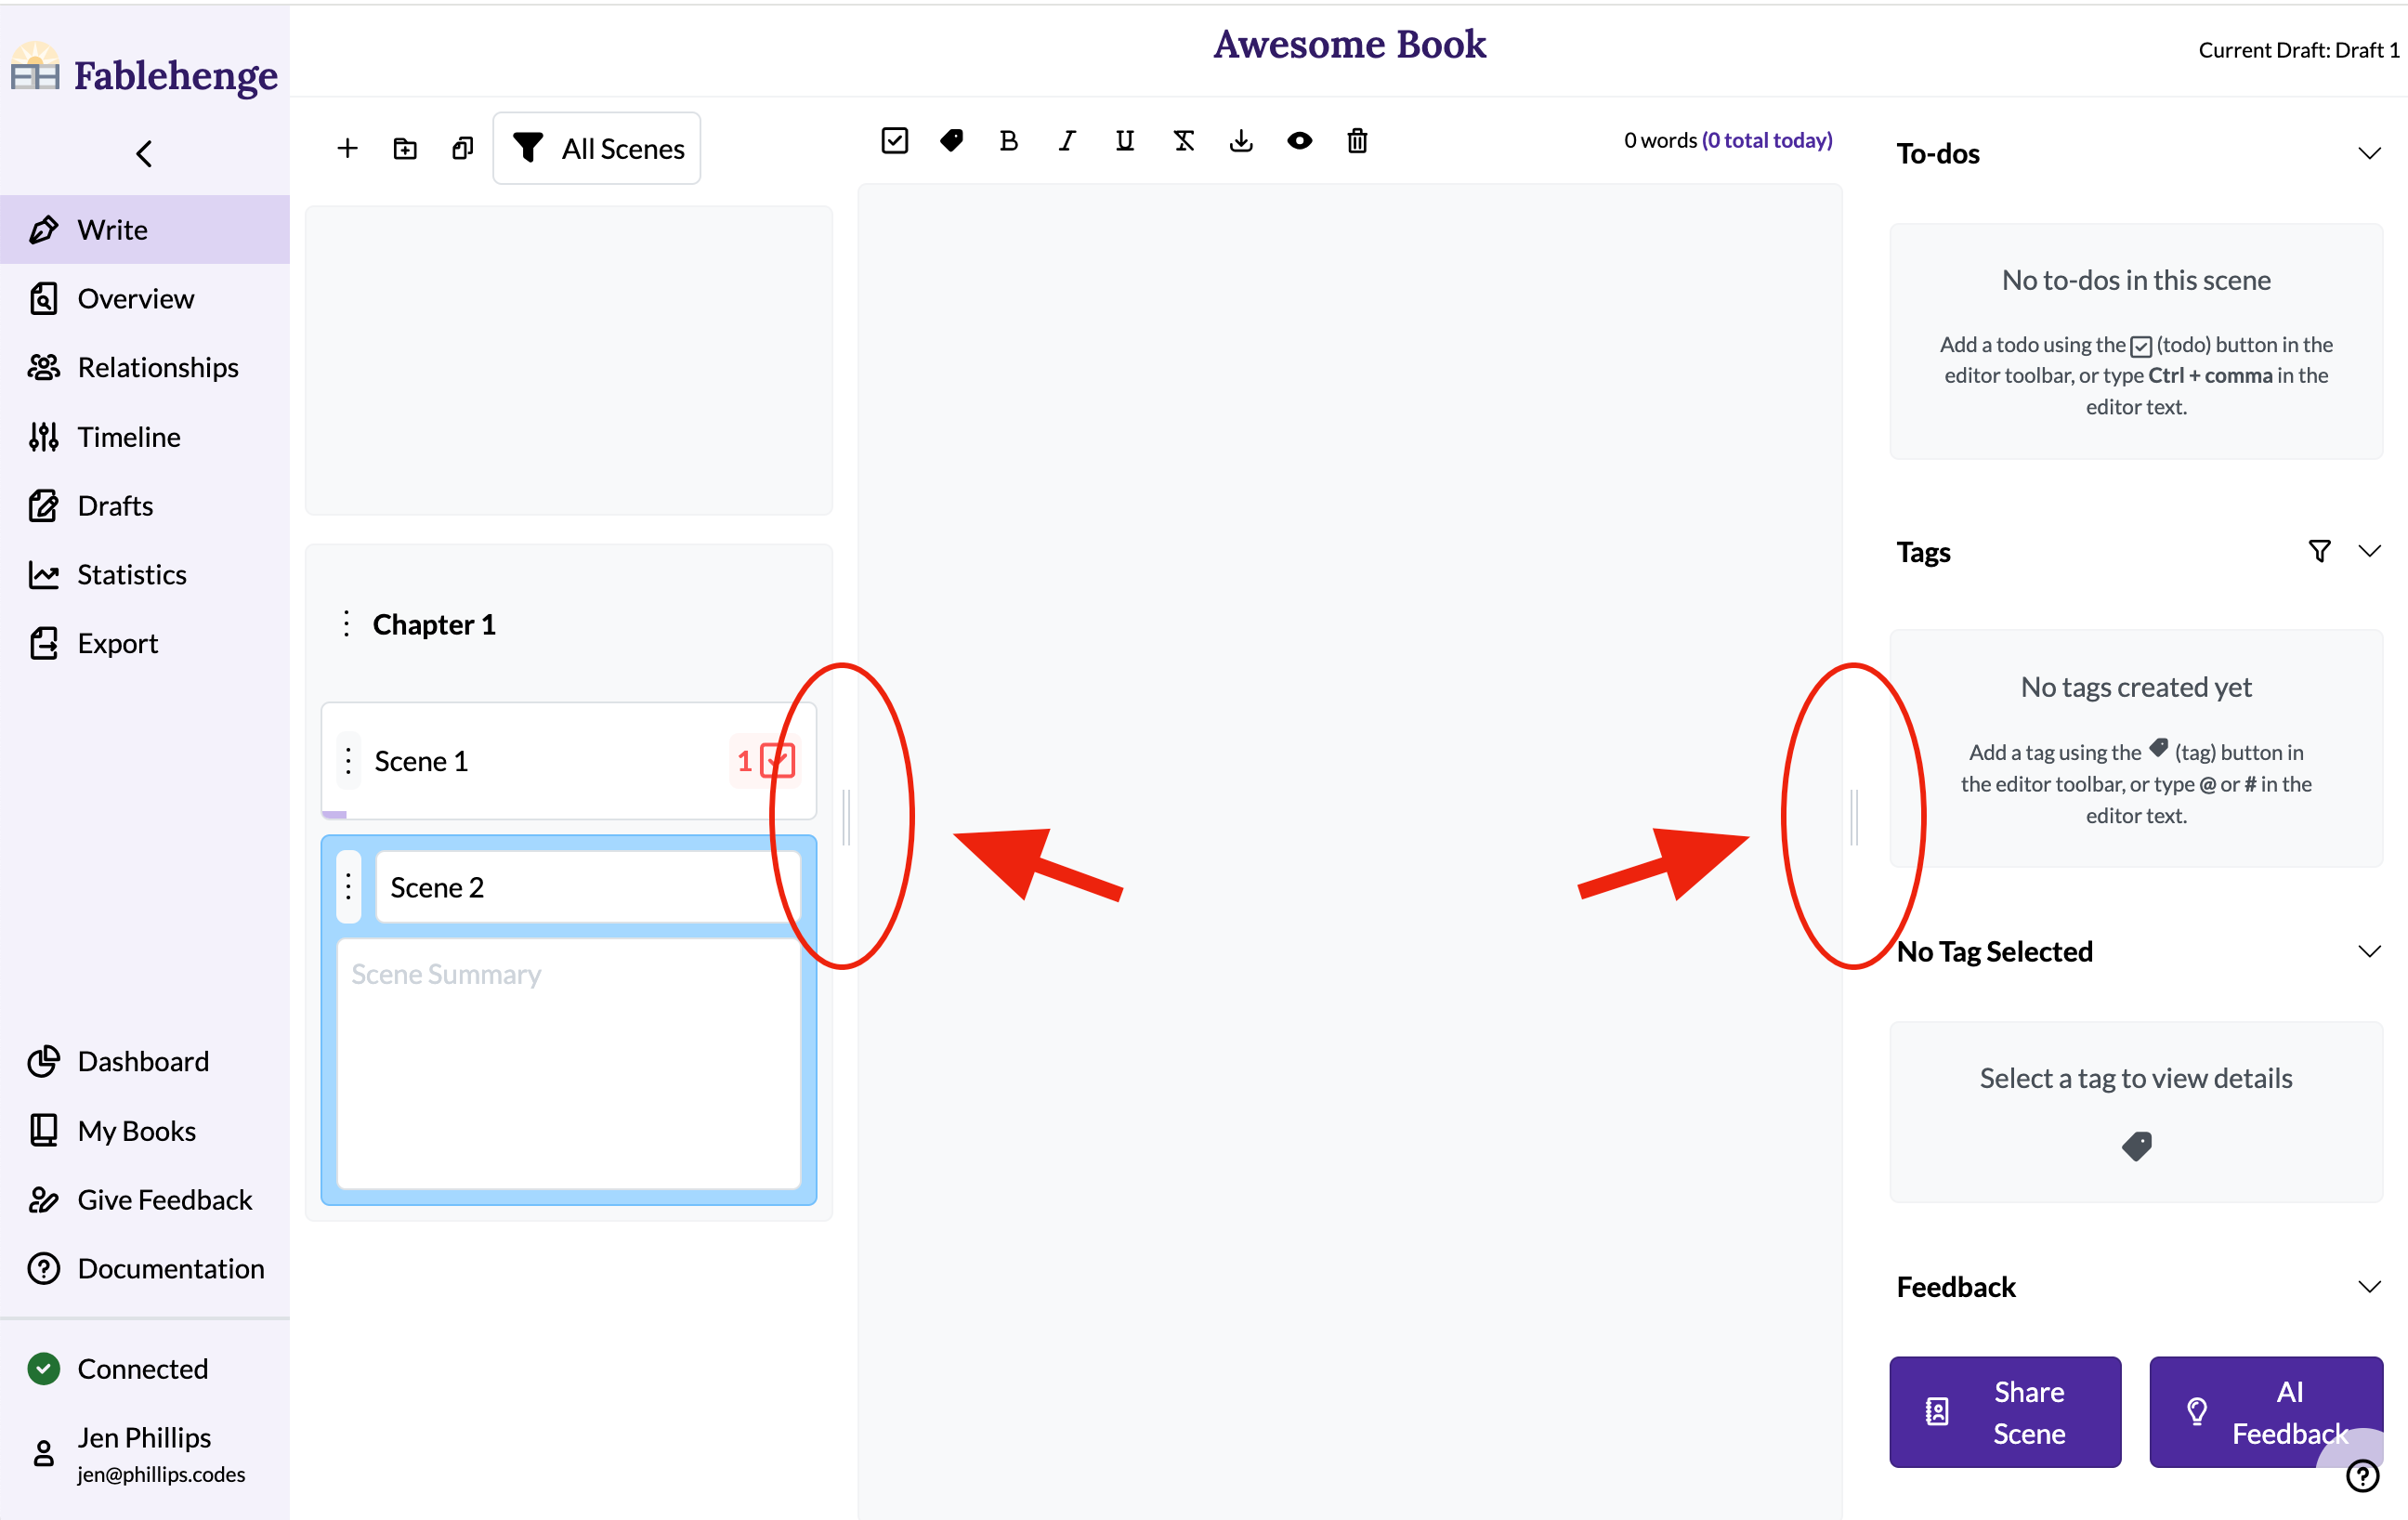Toggle the Eye visibility icon
Screen dimensions: 2408x1520
[x=1299, y=140]
